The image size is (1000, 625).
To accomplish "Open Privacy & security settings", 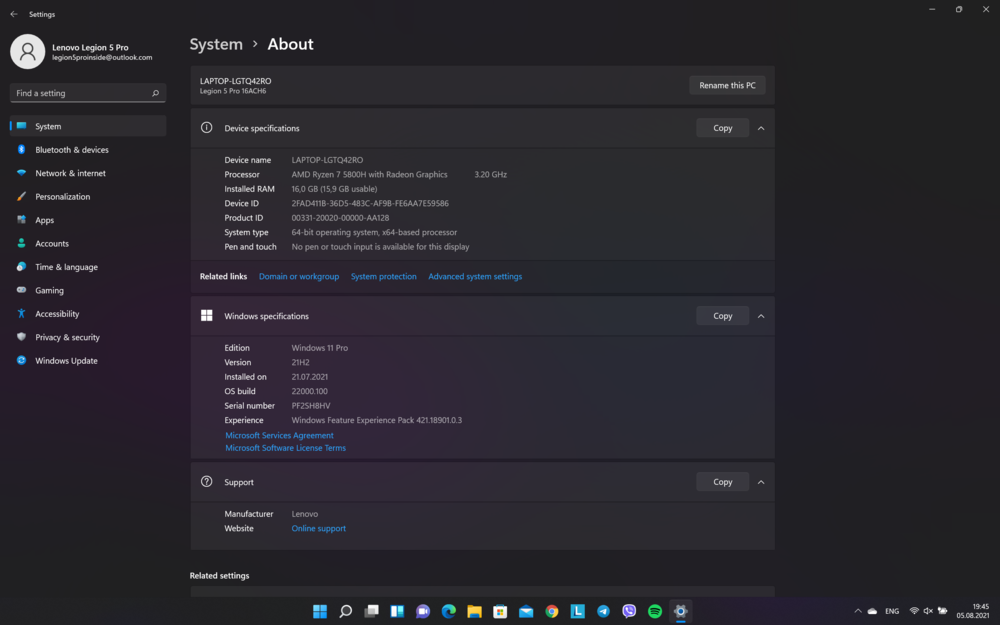I will click(88, 337).
